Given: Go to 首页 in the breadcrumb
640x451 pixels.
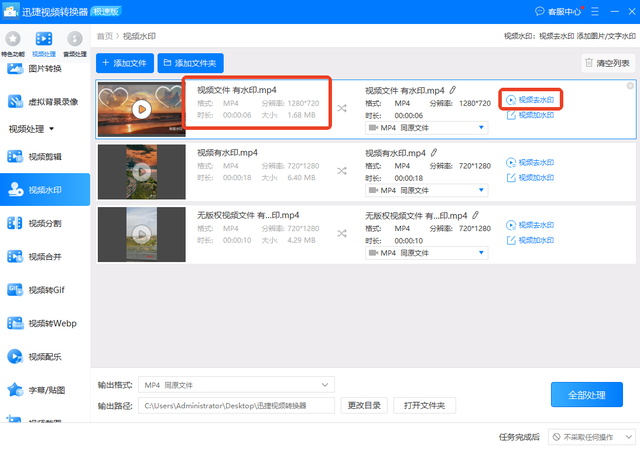Looking at the screenshot, I should (x=104, y=36).
